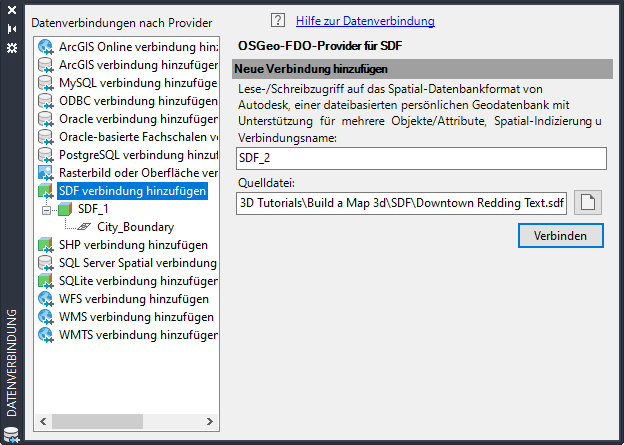624x445 pixels.
Task: Click the horizontal scrollbar right arrow
Action: (x=210, y=422)
